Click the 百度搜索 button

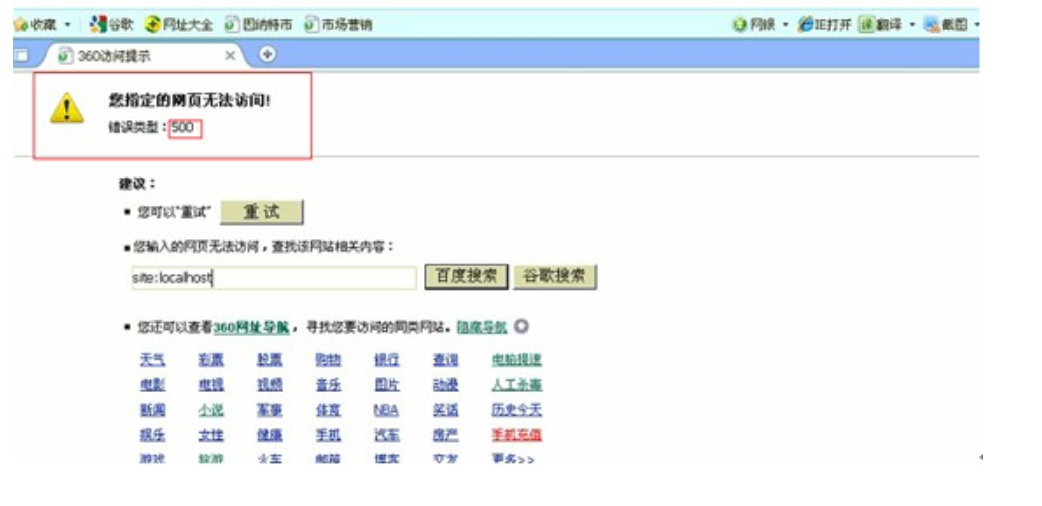coord(467,277)
